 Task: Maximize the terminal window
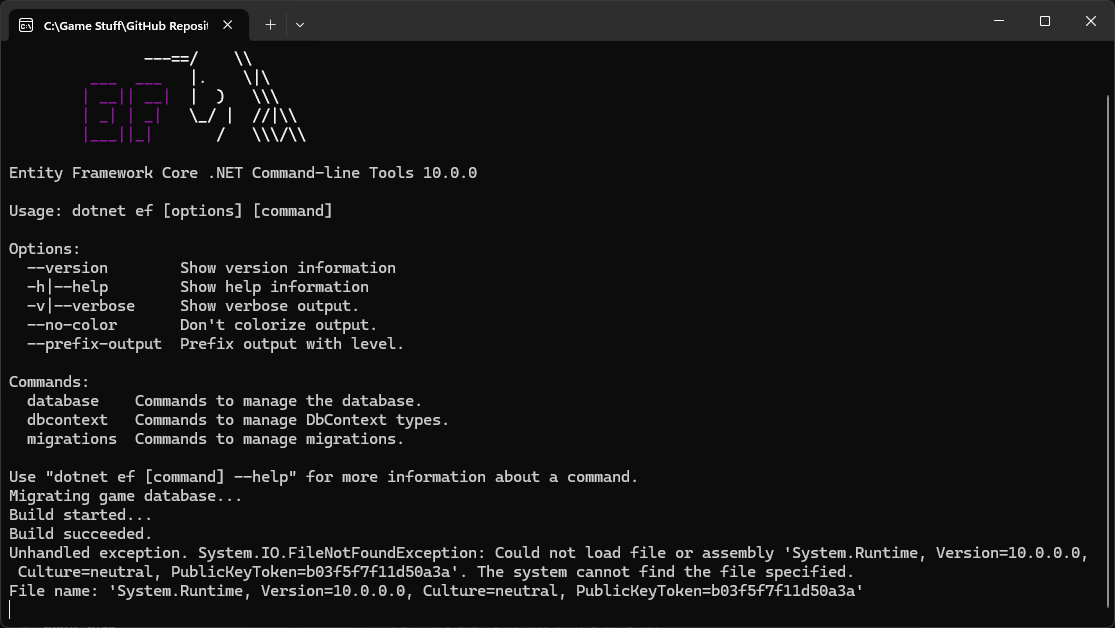click(x=1044, y=21)
